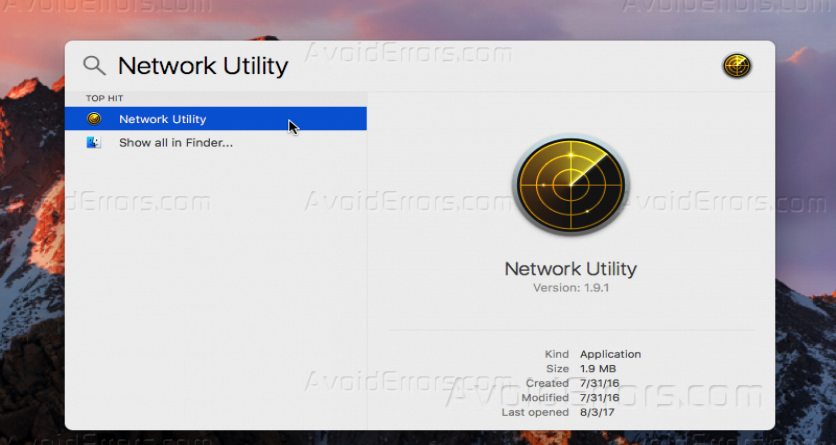This screenshot has height=445, width=836.
Task: Click the Kind label in metadata
Action: click(x=557, y=354)
